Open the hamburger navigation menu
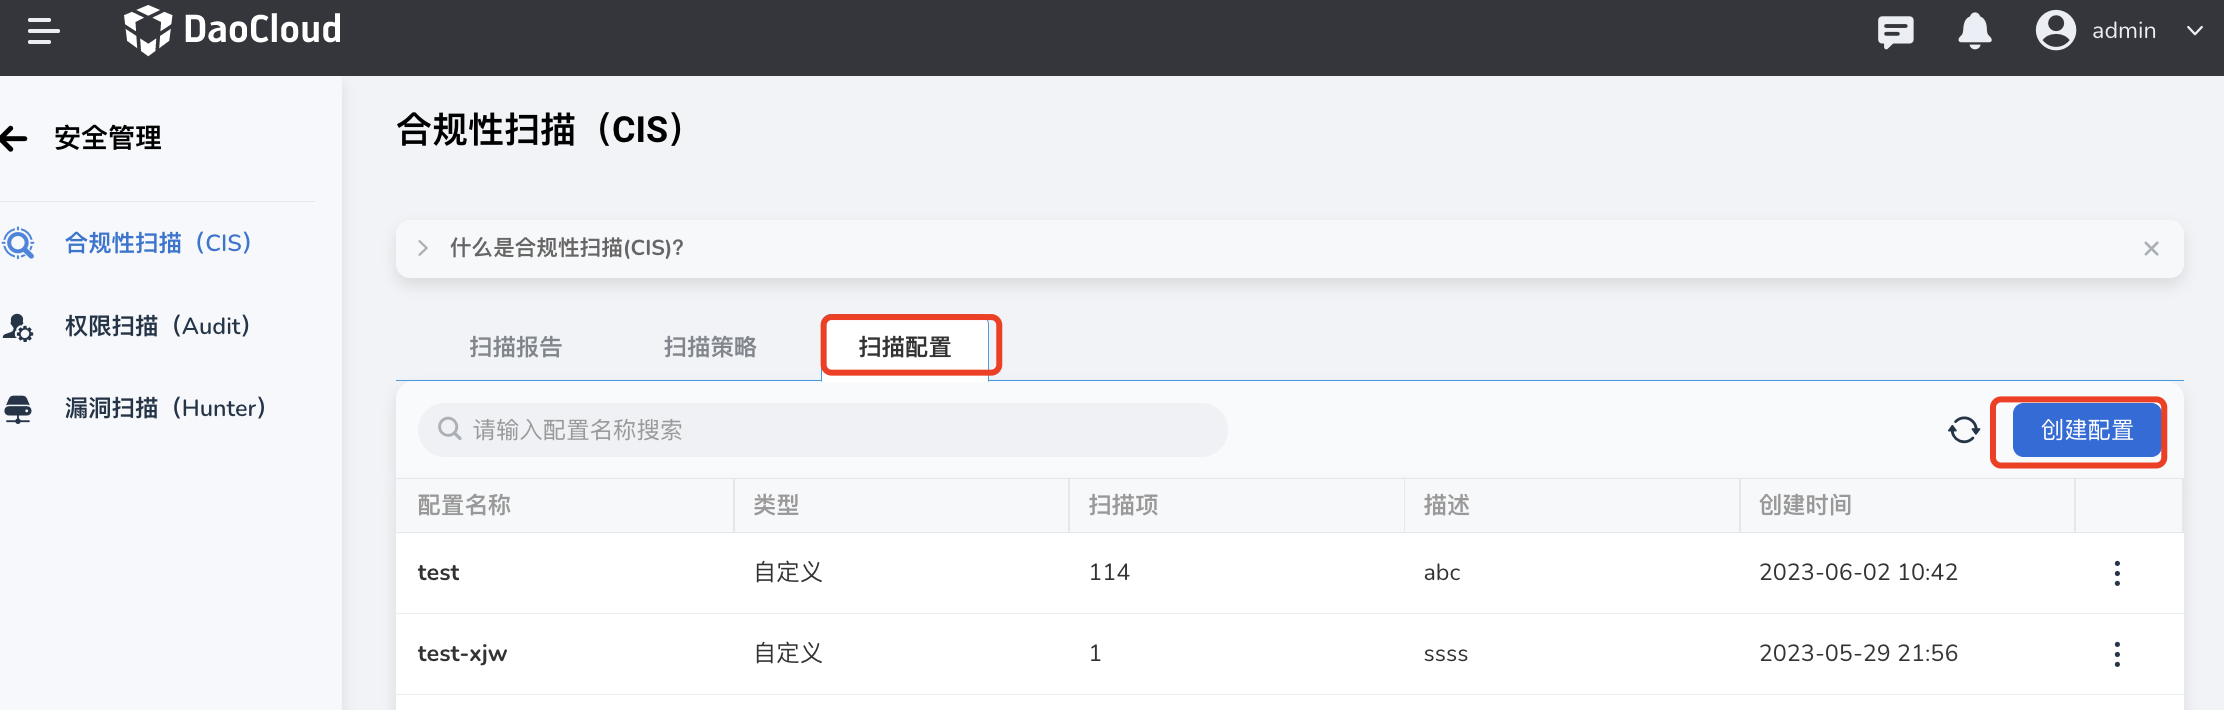This screenshot has height=710, width=2224. pos(43,31)
